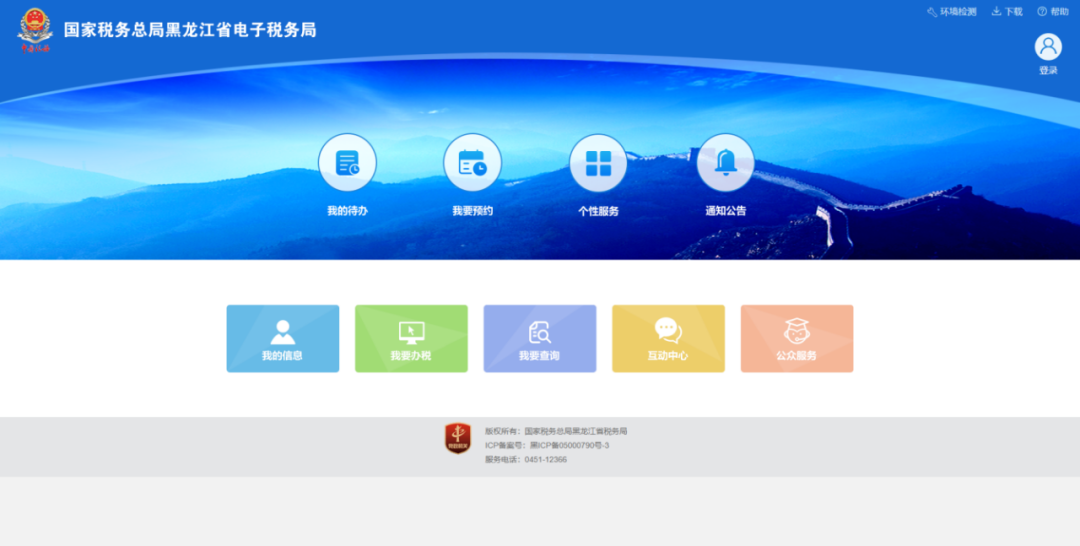The image size is (1080, 546).
Task: Open the 我要预约 calendar icon
Action: 472,162
